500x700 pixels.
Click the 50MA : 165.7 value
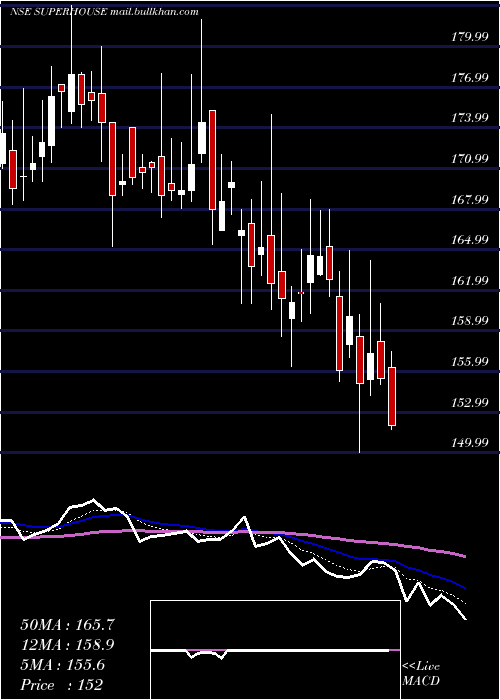[67, 625]
